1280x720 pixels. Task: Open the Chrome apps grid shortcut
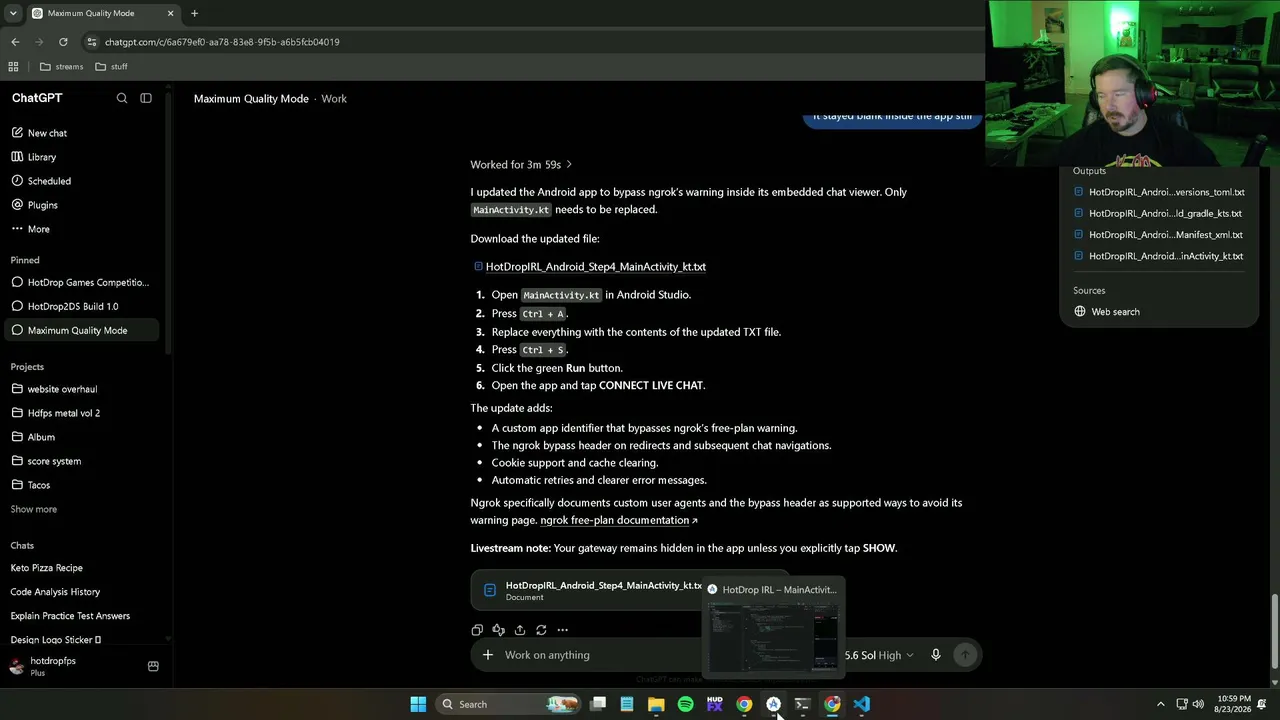[x=13, y=67]
